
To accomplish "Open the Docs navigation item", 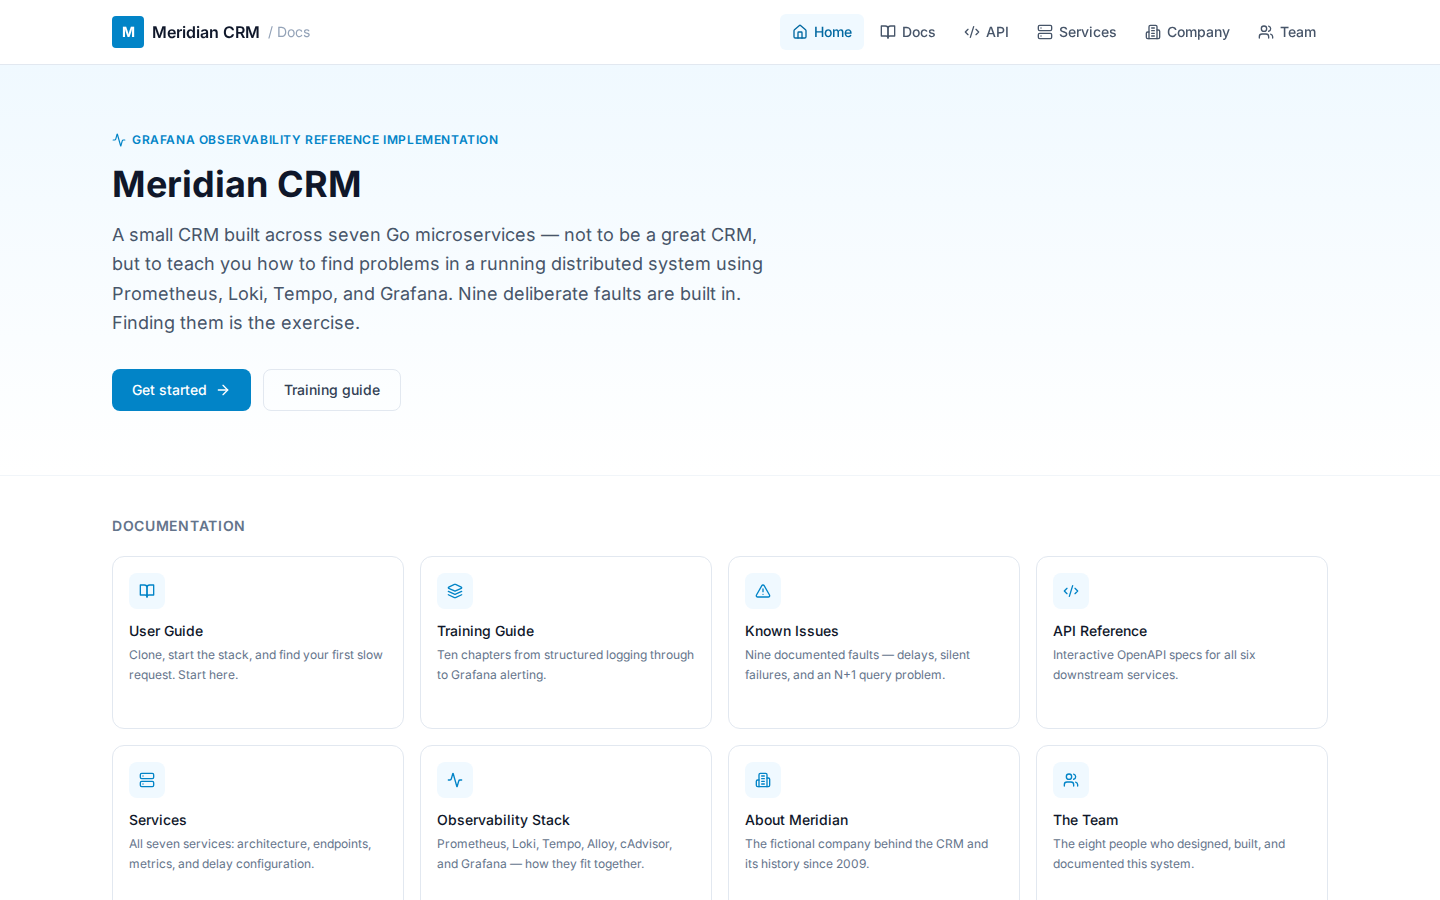I will click(x=908, y=32).
